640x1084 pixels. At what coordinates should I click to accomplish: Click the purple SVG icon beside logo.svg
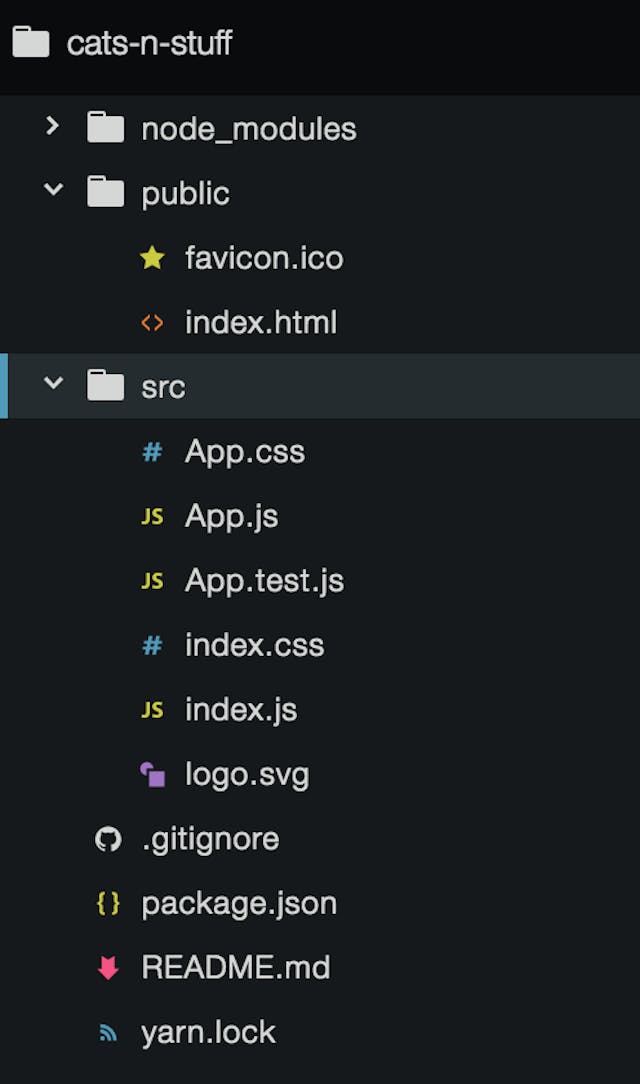pyautogui.click(x=152, y=774)
